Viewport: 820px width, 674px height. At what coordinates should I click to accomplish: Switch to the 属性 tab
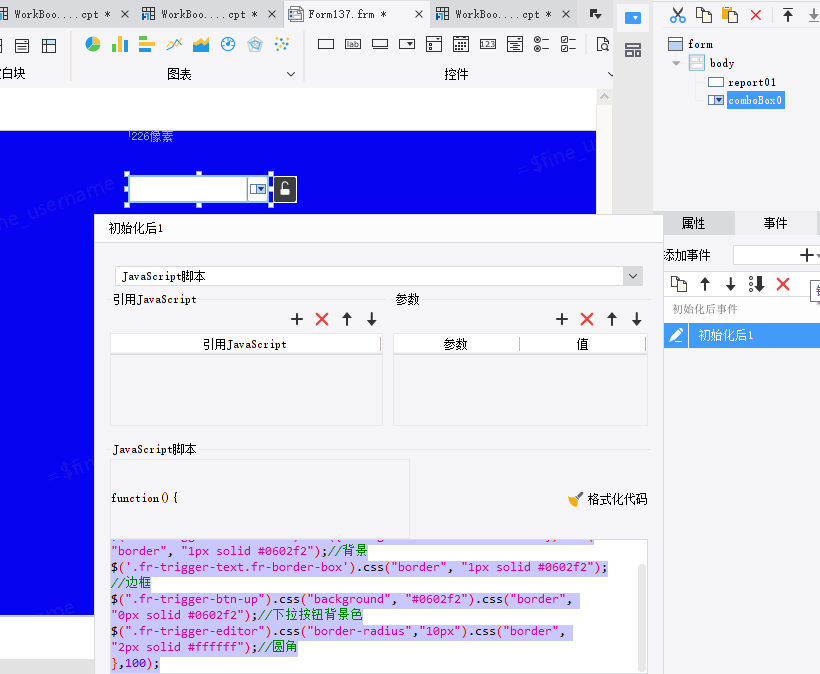tap(693, 223)
